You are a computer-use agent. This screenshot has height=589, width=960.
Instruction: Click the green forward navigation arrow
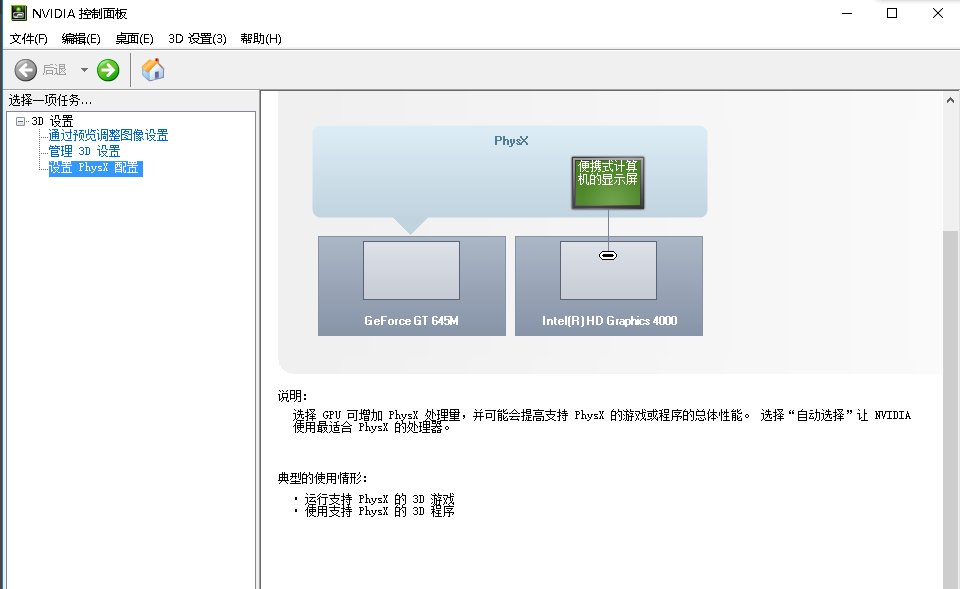[x=107, y=70]
